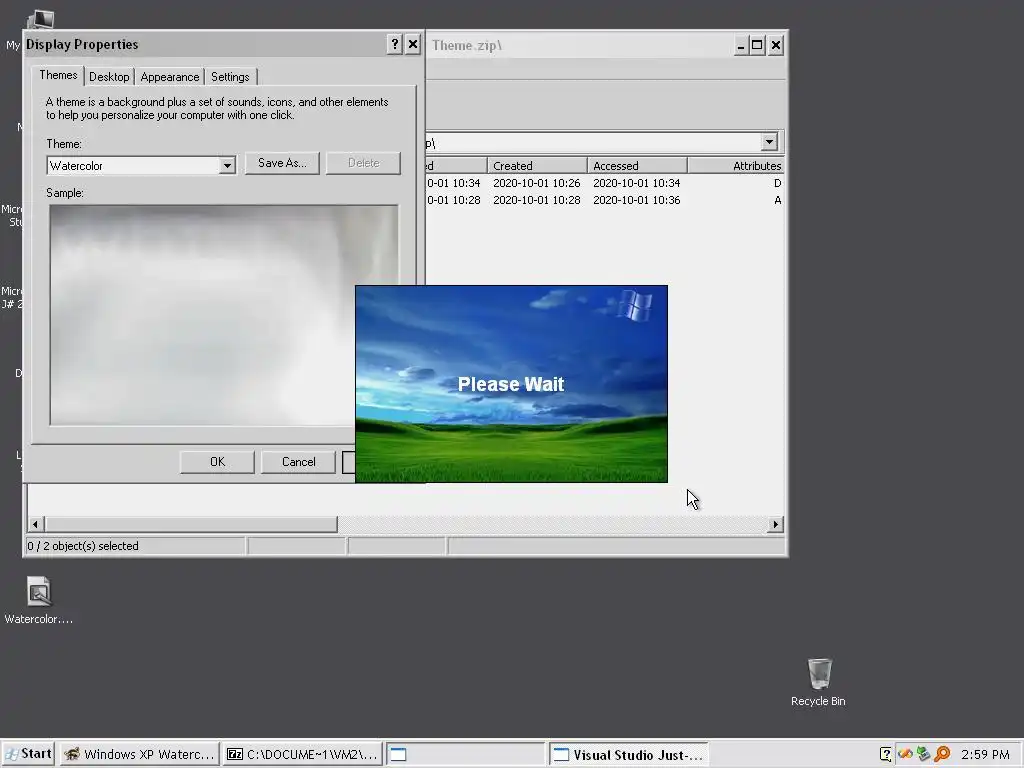Click the Please Wait splash screen

[x=511, y=384]
